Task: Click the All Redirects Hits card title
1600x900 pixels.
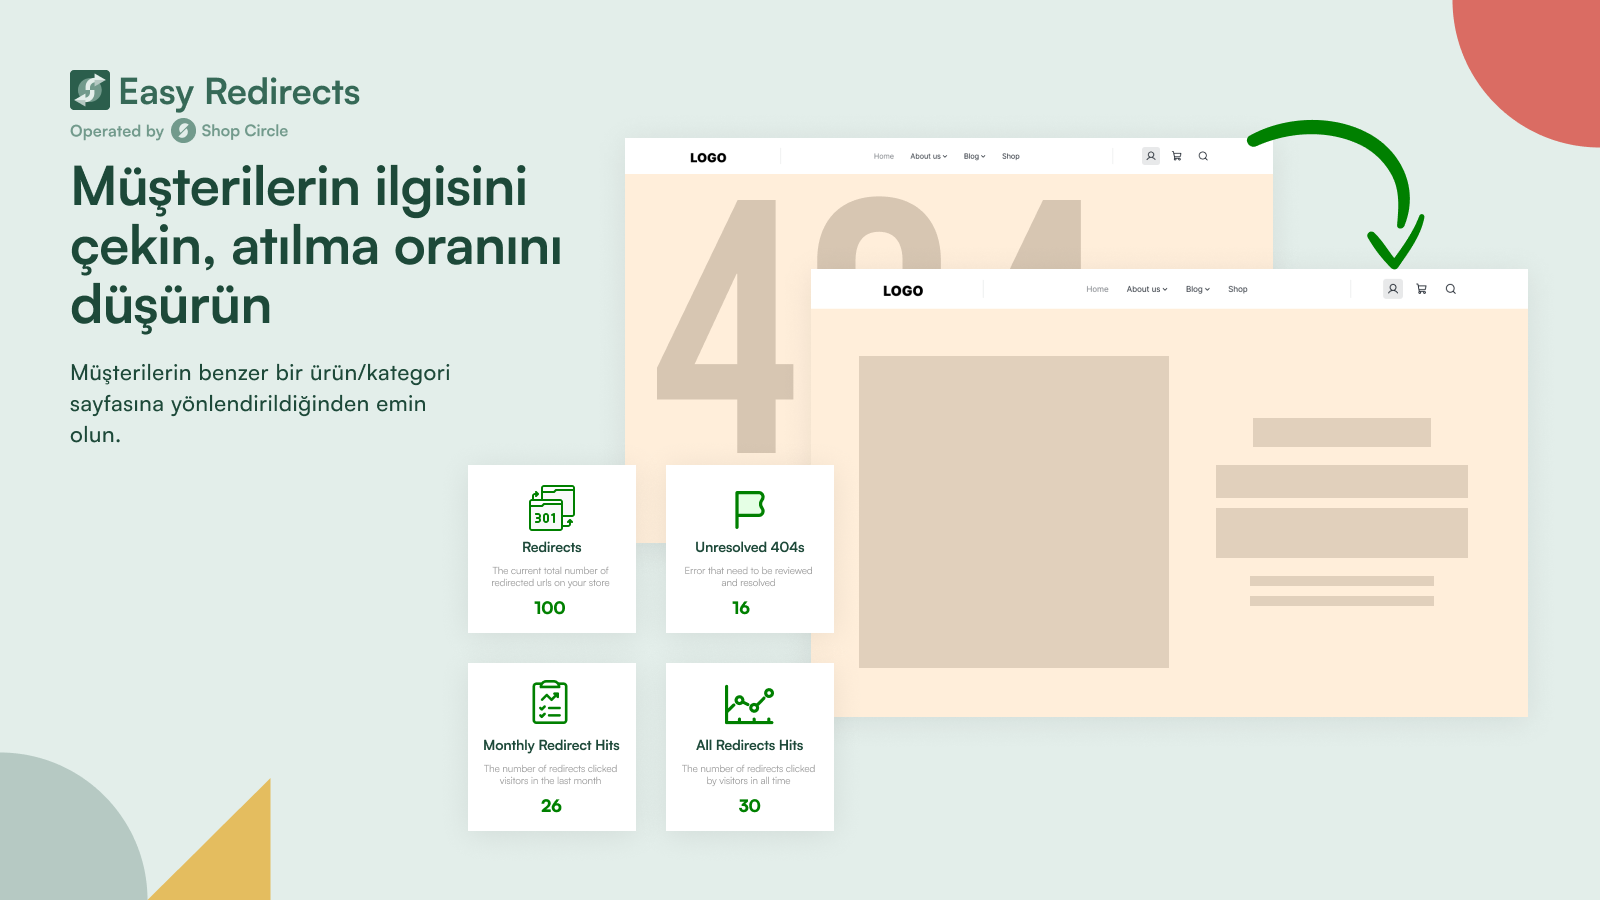Action: (x=750, y=745)
